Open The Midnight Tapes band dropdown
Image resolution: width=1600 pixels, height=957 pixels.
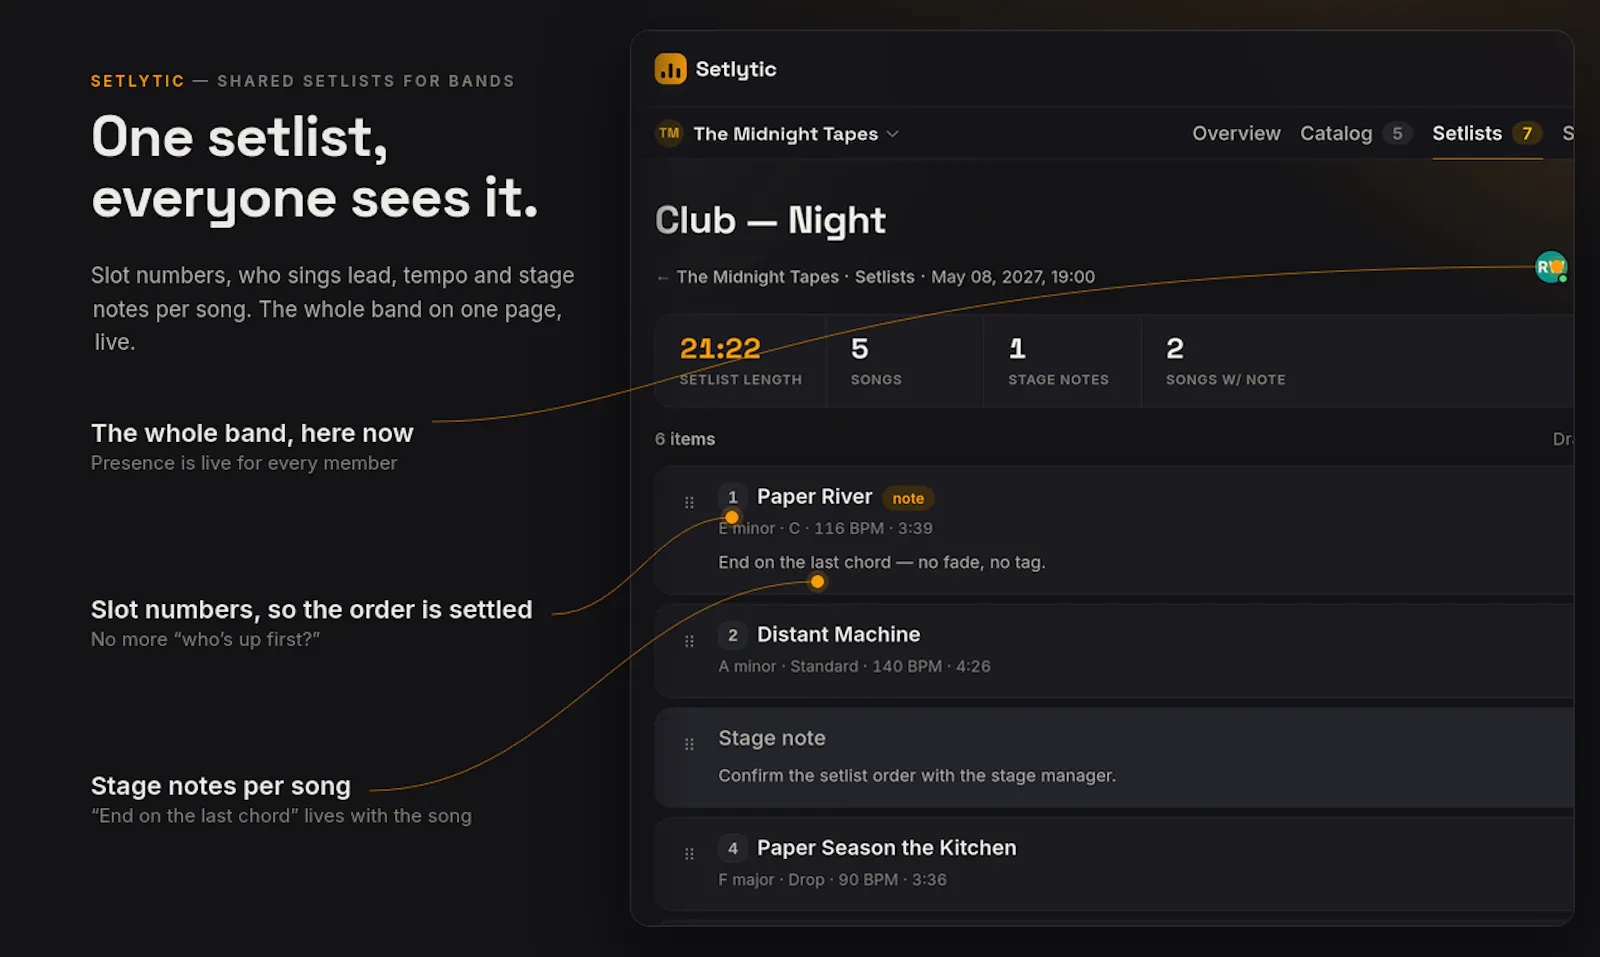point(796,134)
